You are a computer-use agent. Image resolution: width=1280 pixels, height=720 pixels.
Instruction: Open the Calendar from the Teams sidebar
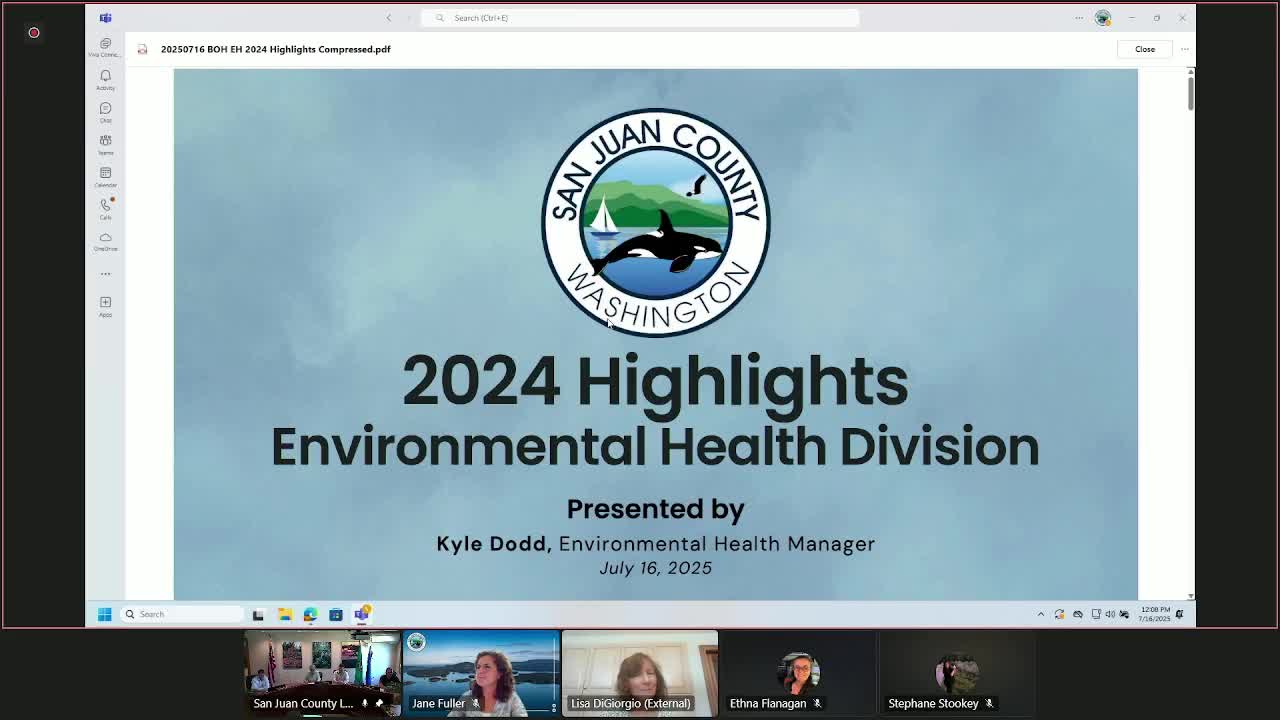coord(105,178)
